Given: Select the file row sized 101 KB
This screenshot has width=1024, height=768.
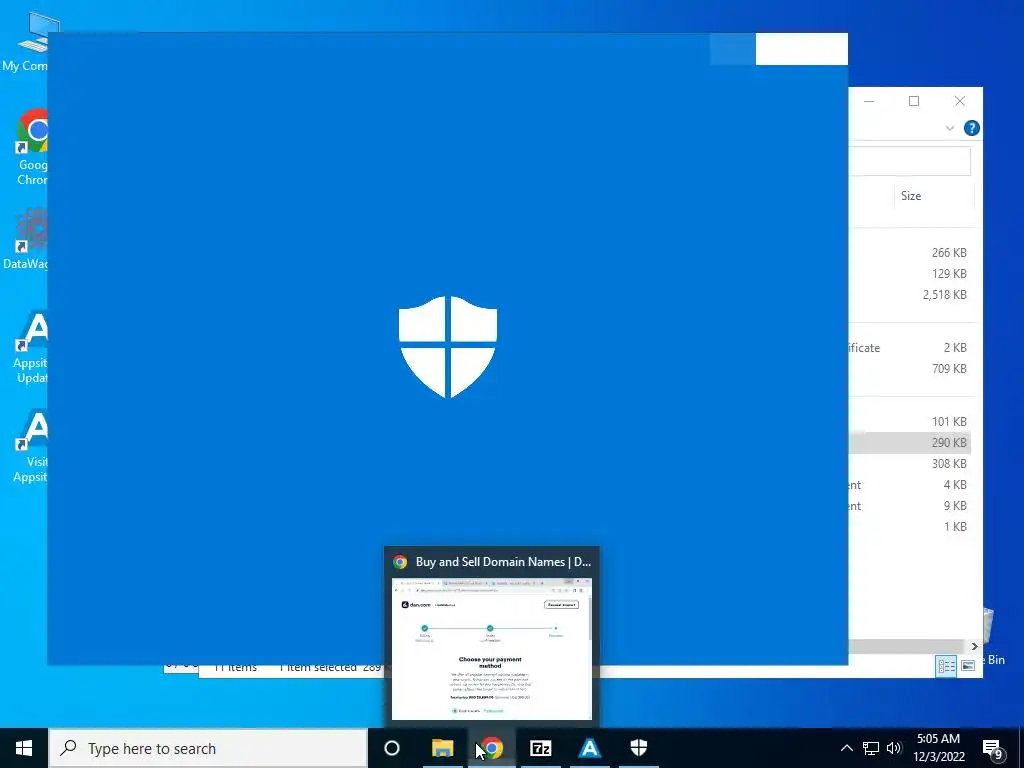Looking at the screenshot, I should [x=909, y=422].
